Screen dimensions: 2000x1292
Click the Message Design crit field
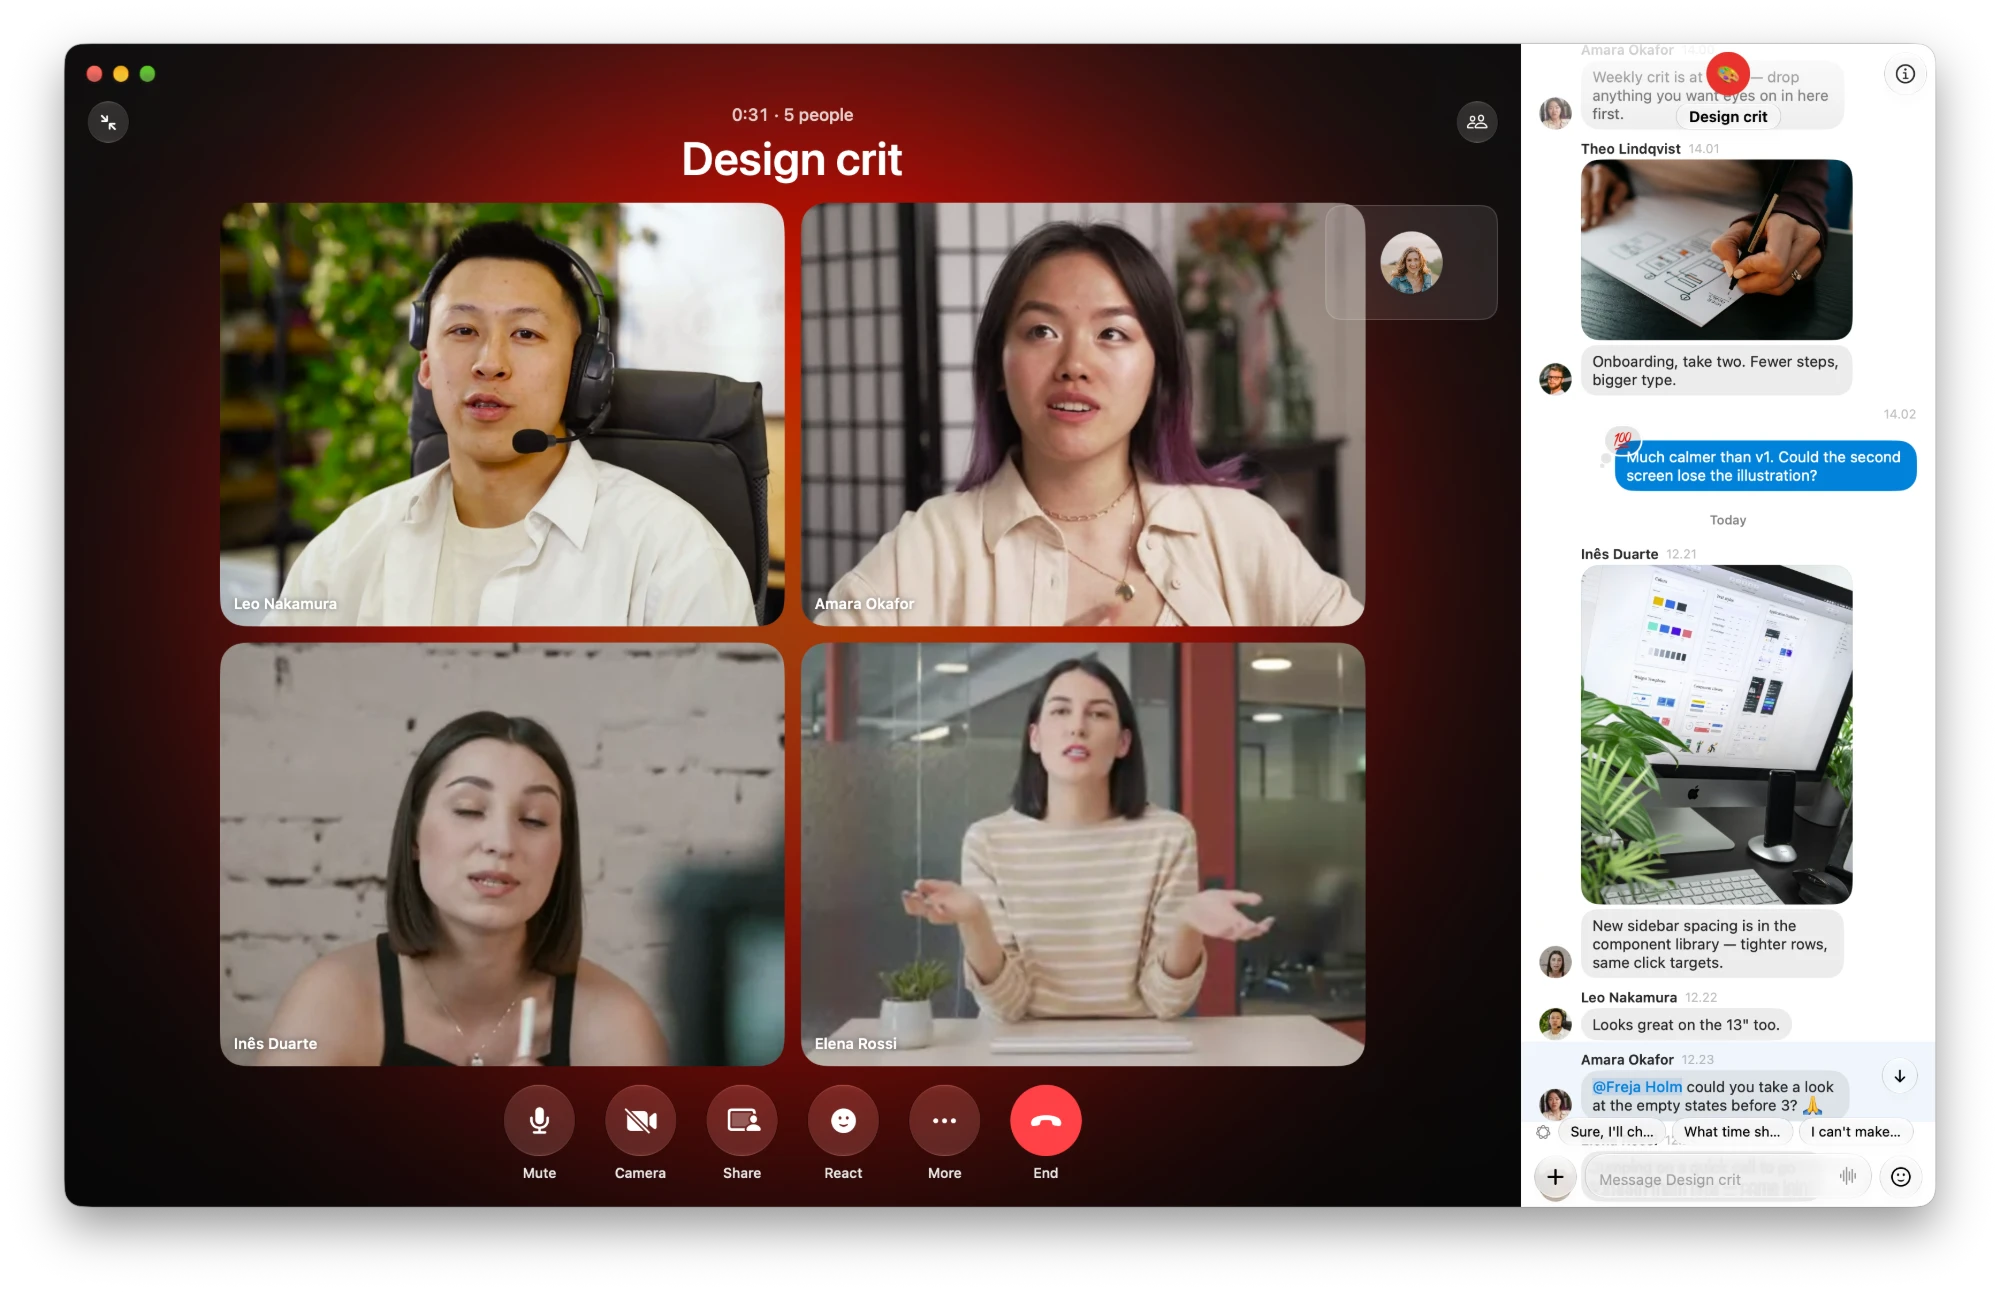(1726, 1179)
